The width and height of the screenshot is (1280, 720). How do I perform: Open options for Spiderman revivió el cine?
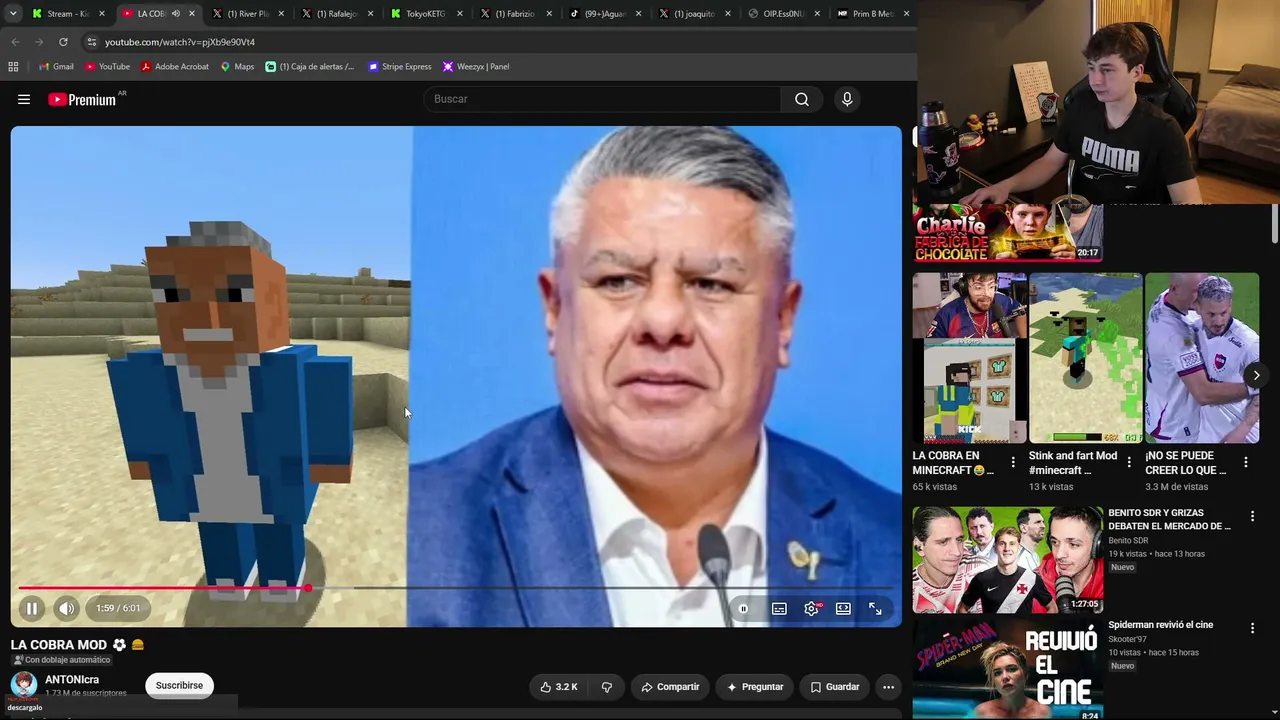pyautogui.click(x=1252, y=628)
